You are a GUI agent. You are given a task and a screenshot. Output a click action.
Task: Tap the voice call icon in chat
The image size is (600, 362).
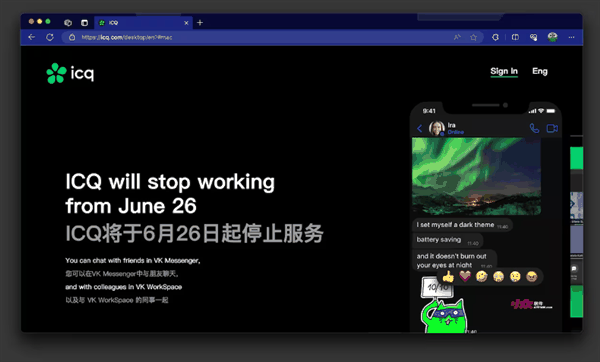(x=534, y=128)
